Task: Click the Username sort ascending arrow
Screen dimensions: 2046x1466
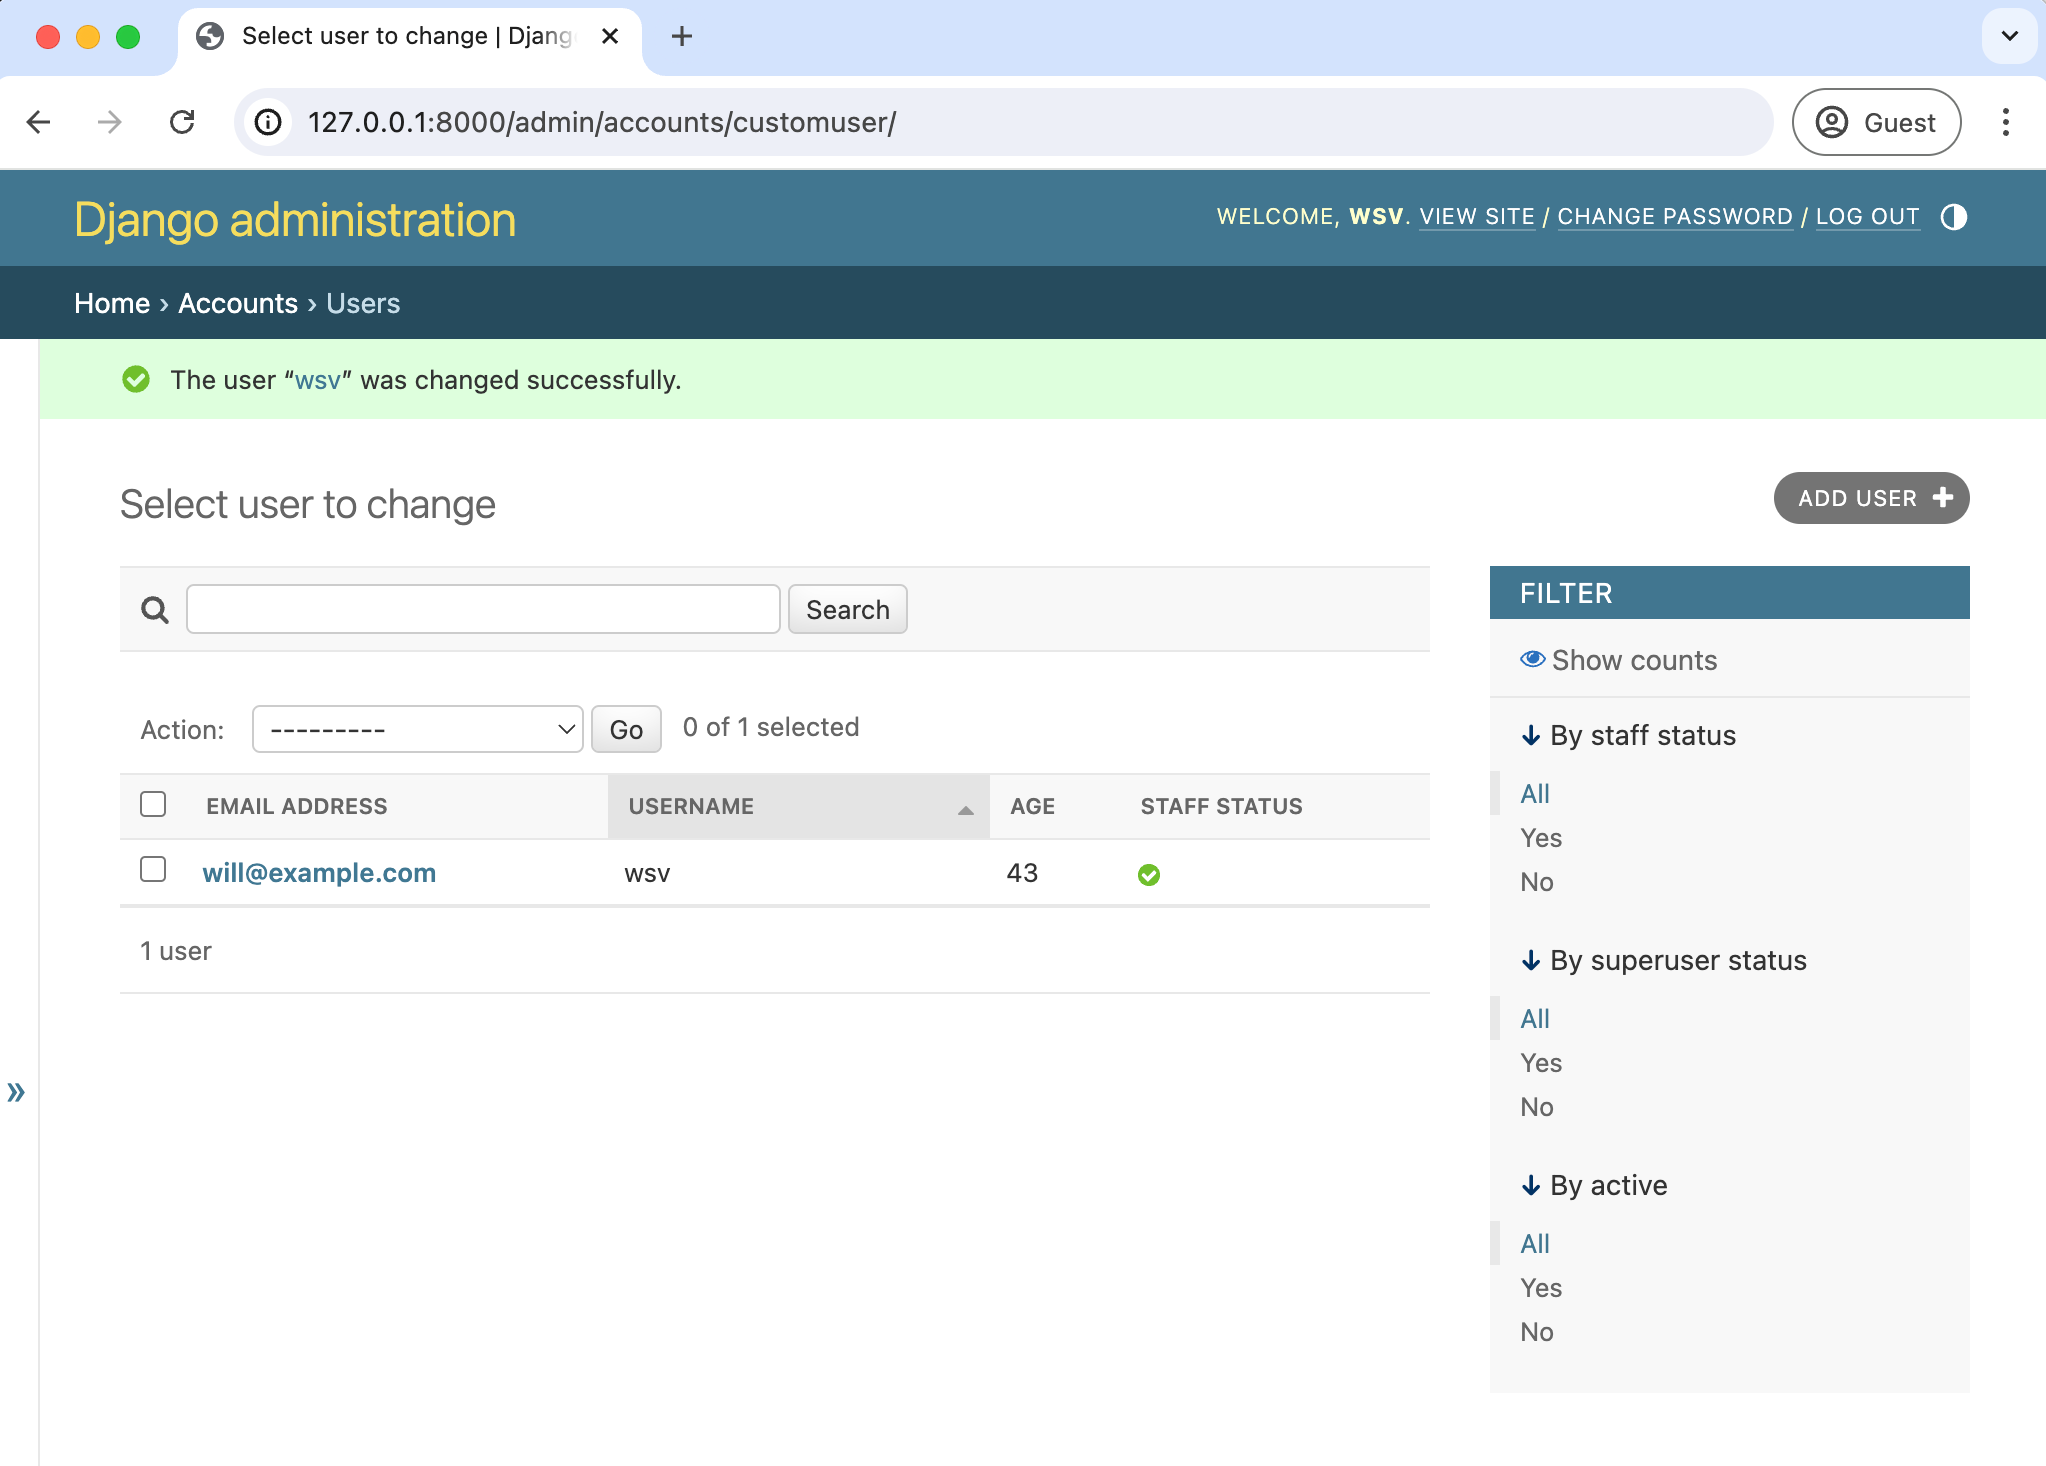Action: (x=965, y=810)
